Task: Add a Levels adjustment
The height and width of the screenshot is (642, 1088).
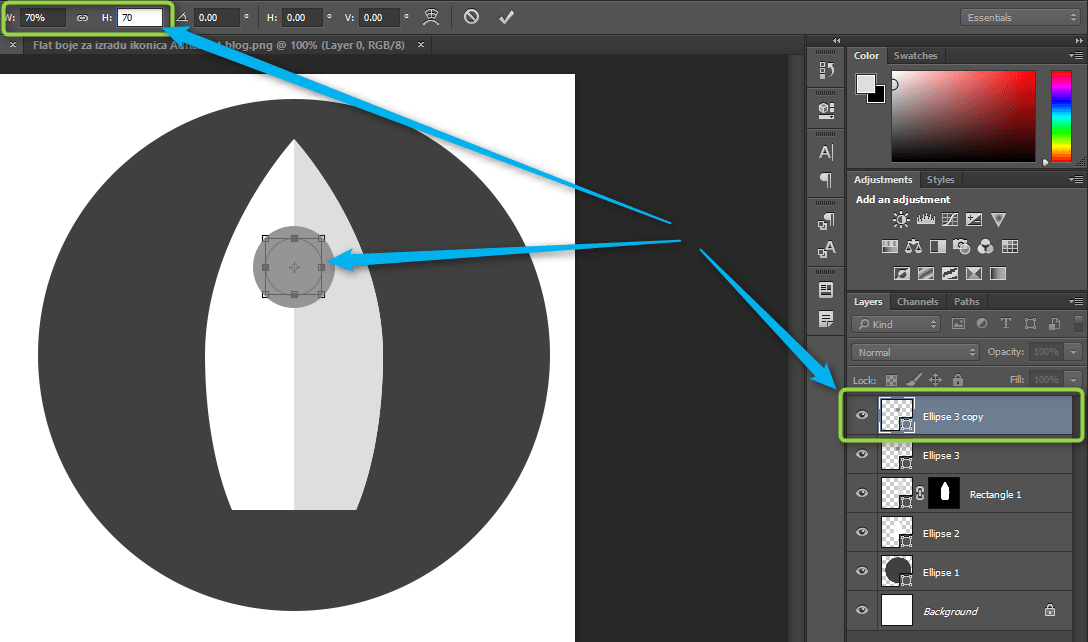Action: [926, 220]
